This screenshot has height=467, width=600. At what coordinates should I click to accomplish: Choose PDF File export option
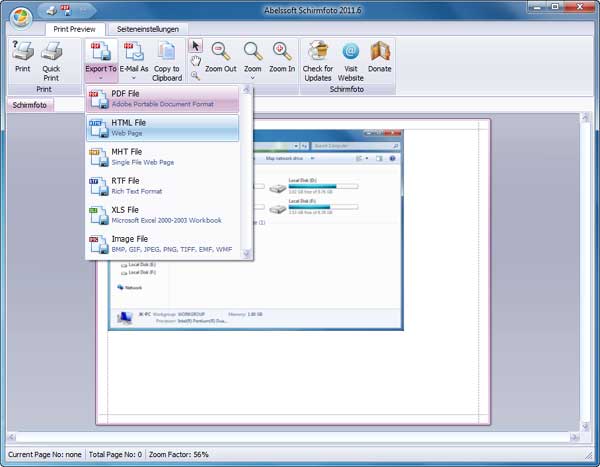pos(163,99)
